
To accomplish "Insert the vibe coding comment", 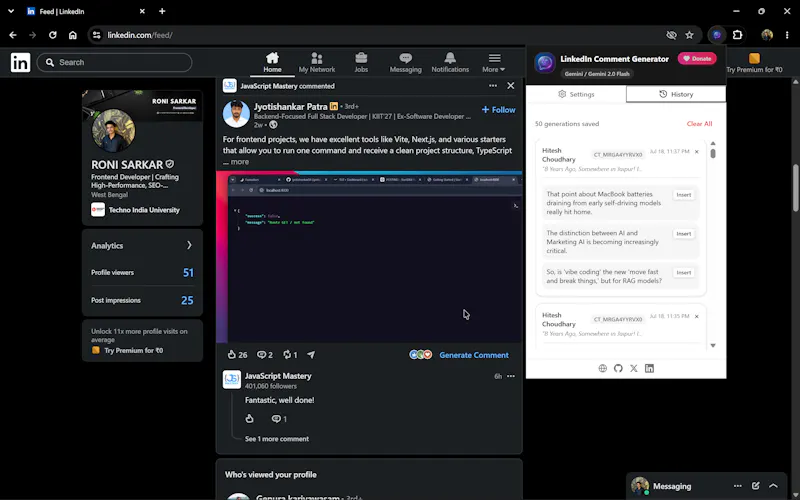I will point(684,272).
